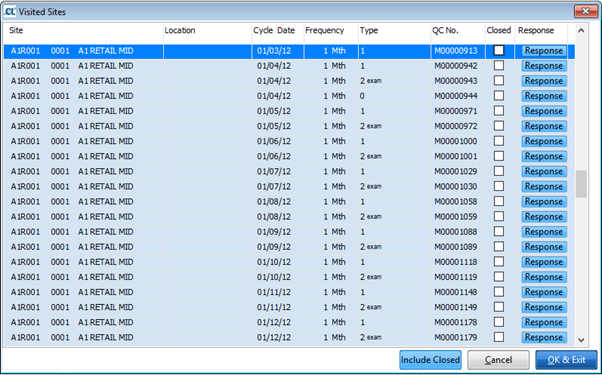Click Response button for M00001000
Screen dimensions: 602x375
[x=544, y=141]
